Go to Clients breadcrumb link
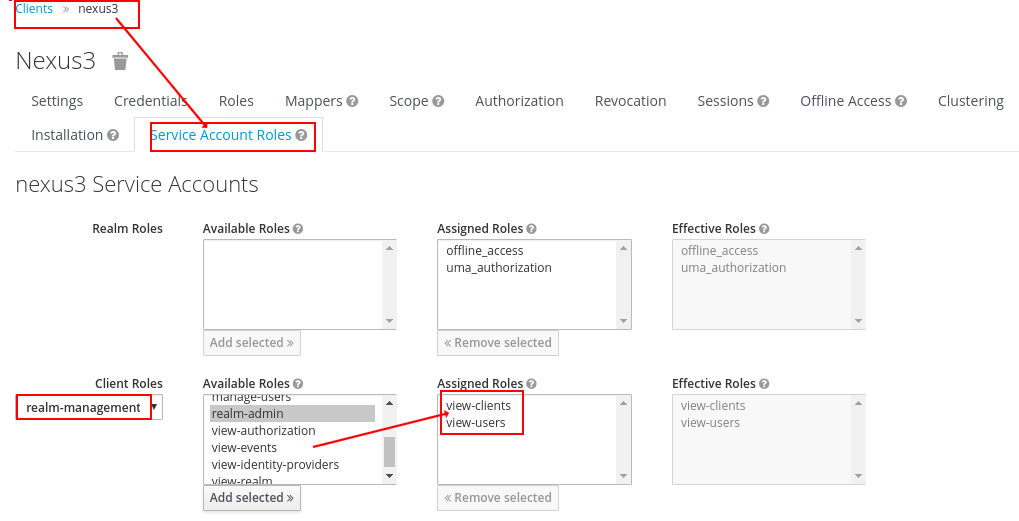Screen dimensions: 1019x521 pos(34,8)
